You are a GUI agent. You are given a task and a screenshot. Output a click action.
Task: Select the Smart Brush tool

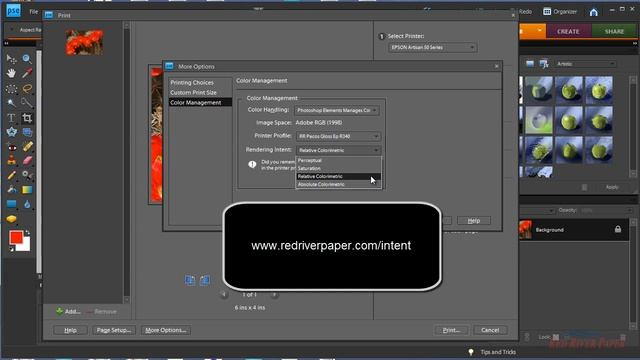tap(27, 176)
